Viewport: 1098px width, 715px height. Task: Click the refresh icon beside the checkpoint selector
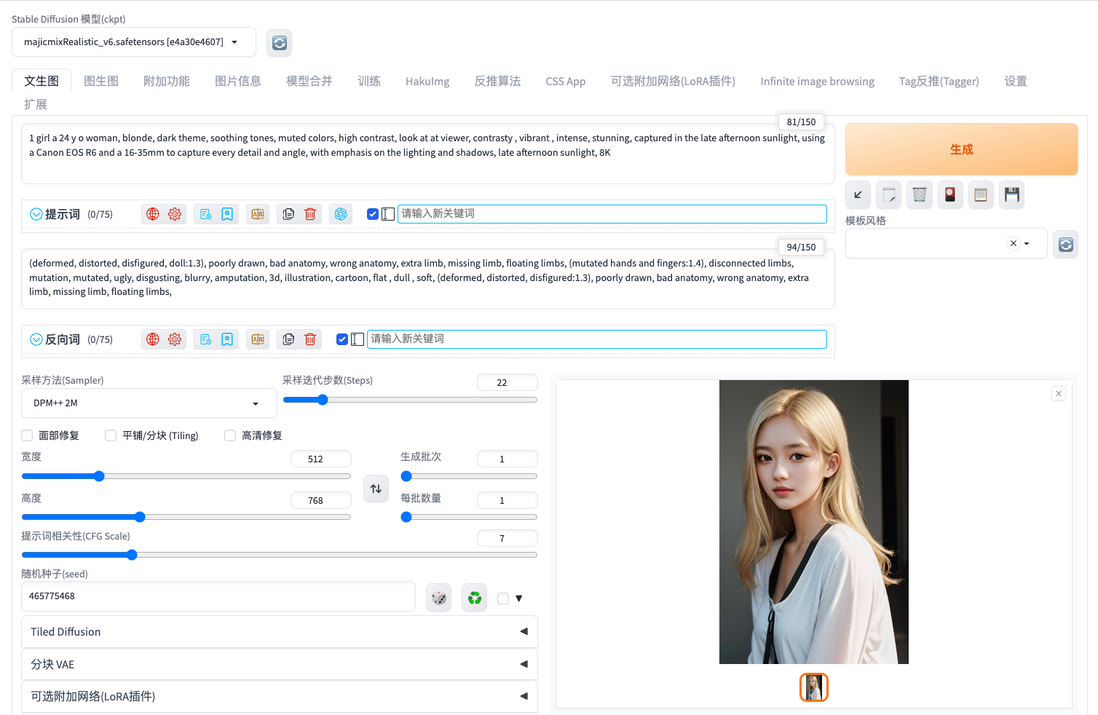click(279, 43)
